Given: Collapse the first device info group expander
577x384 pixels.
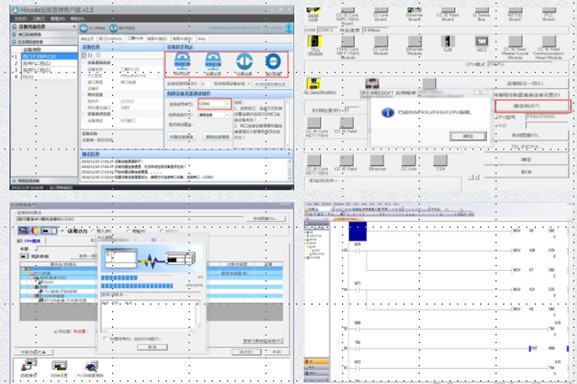Looking at the screenshot, I should point(84,63).
